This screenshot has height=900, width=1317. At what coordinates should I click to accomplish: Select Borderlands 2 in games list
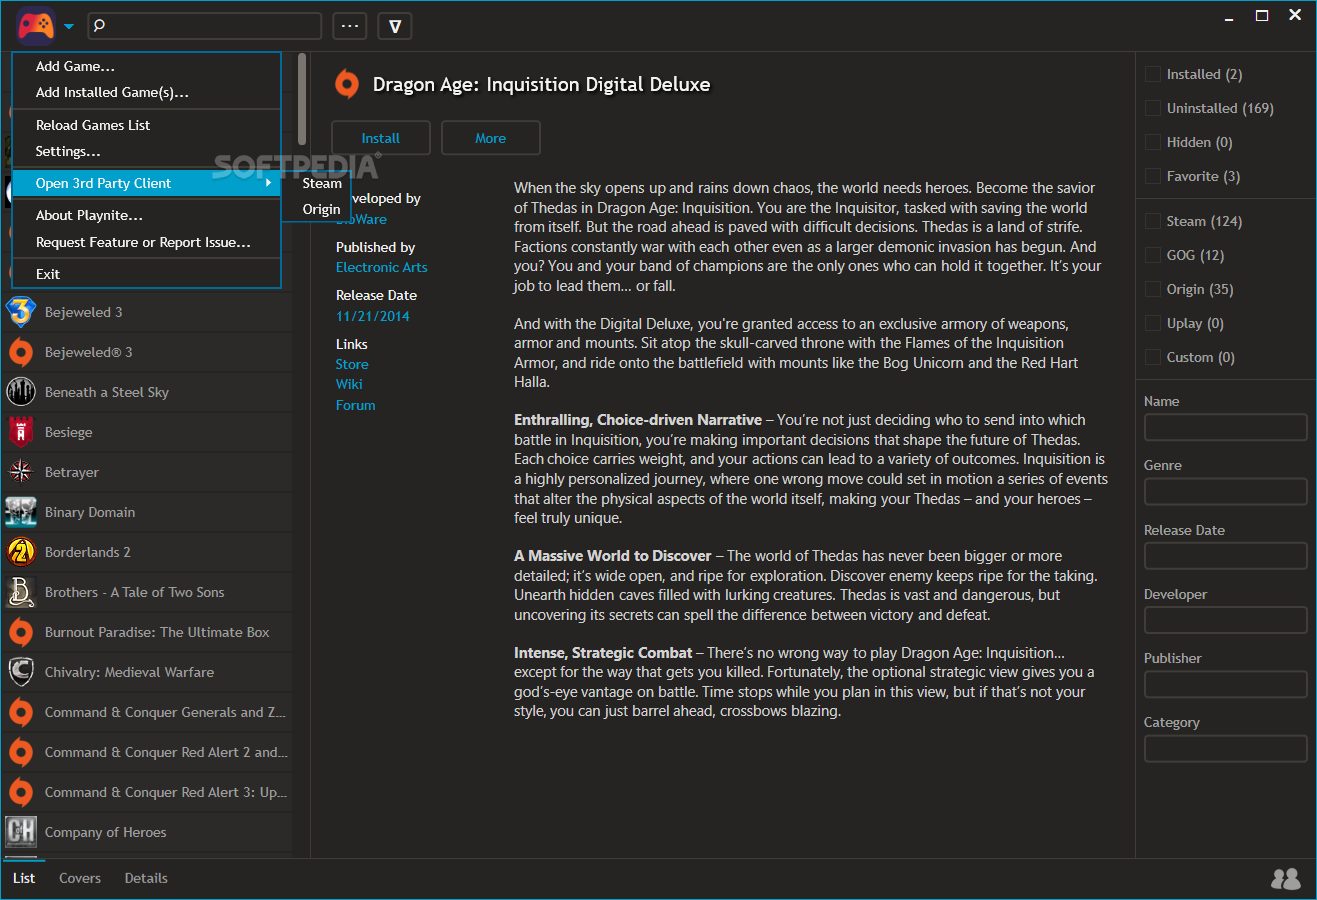point(147,552)
